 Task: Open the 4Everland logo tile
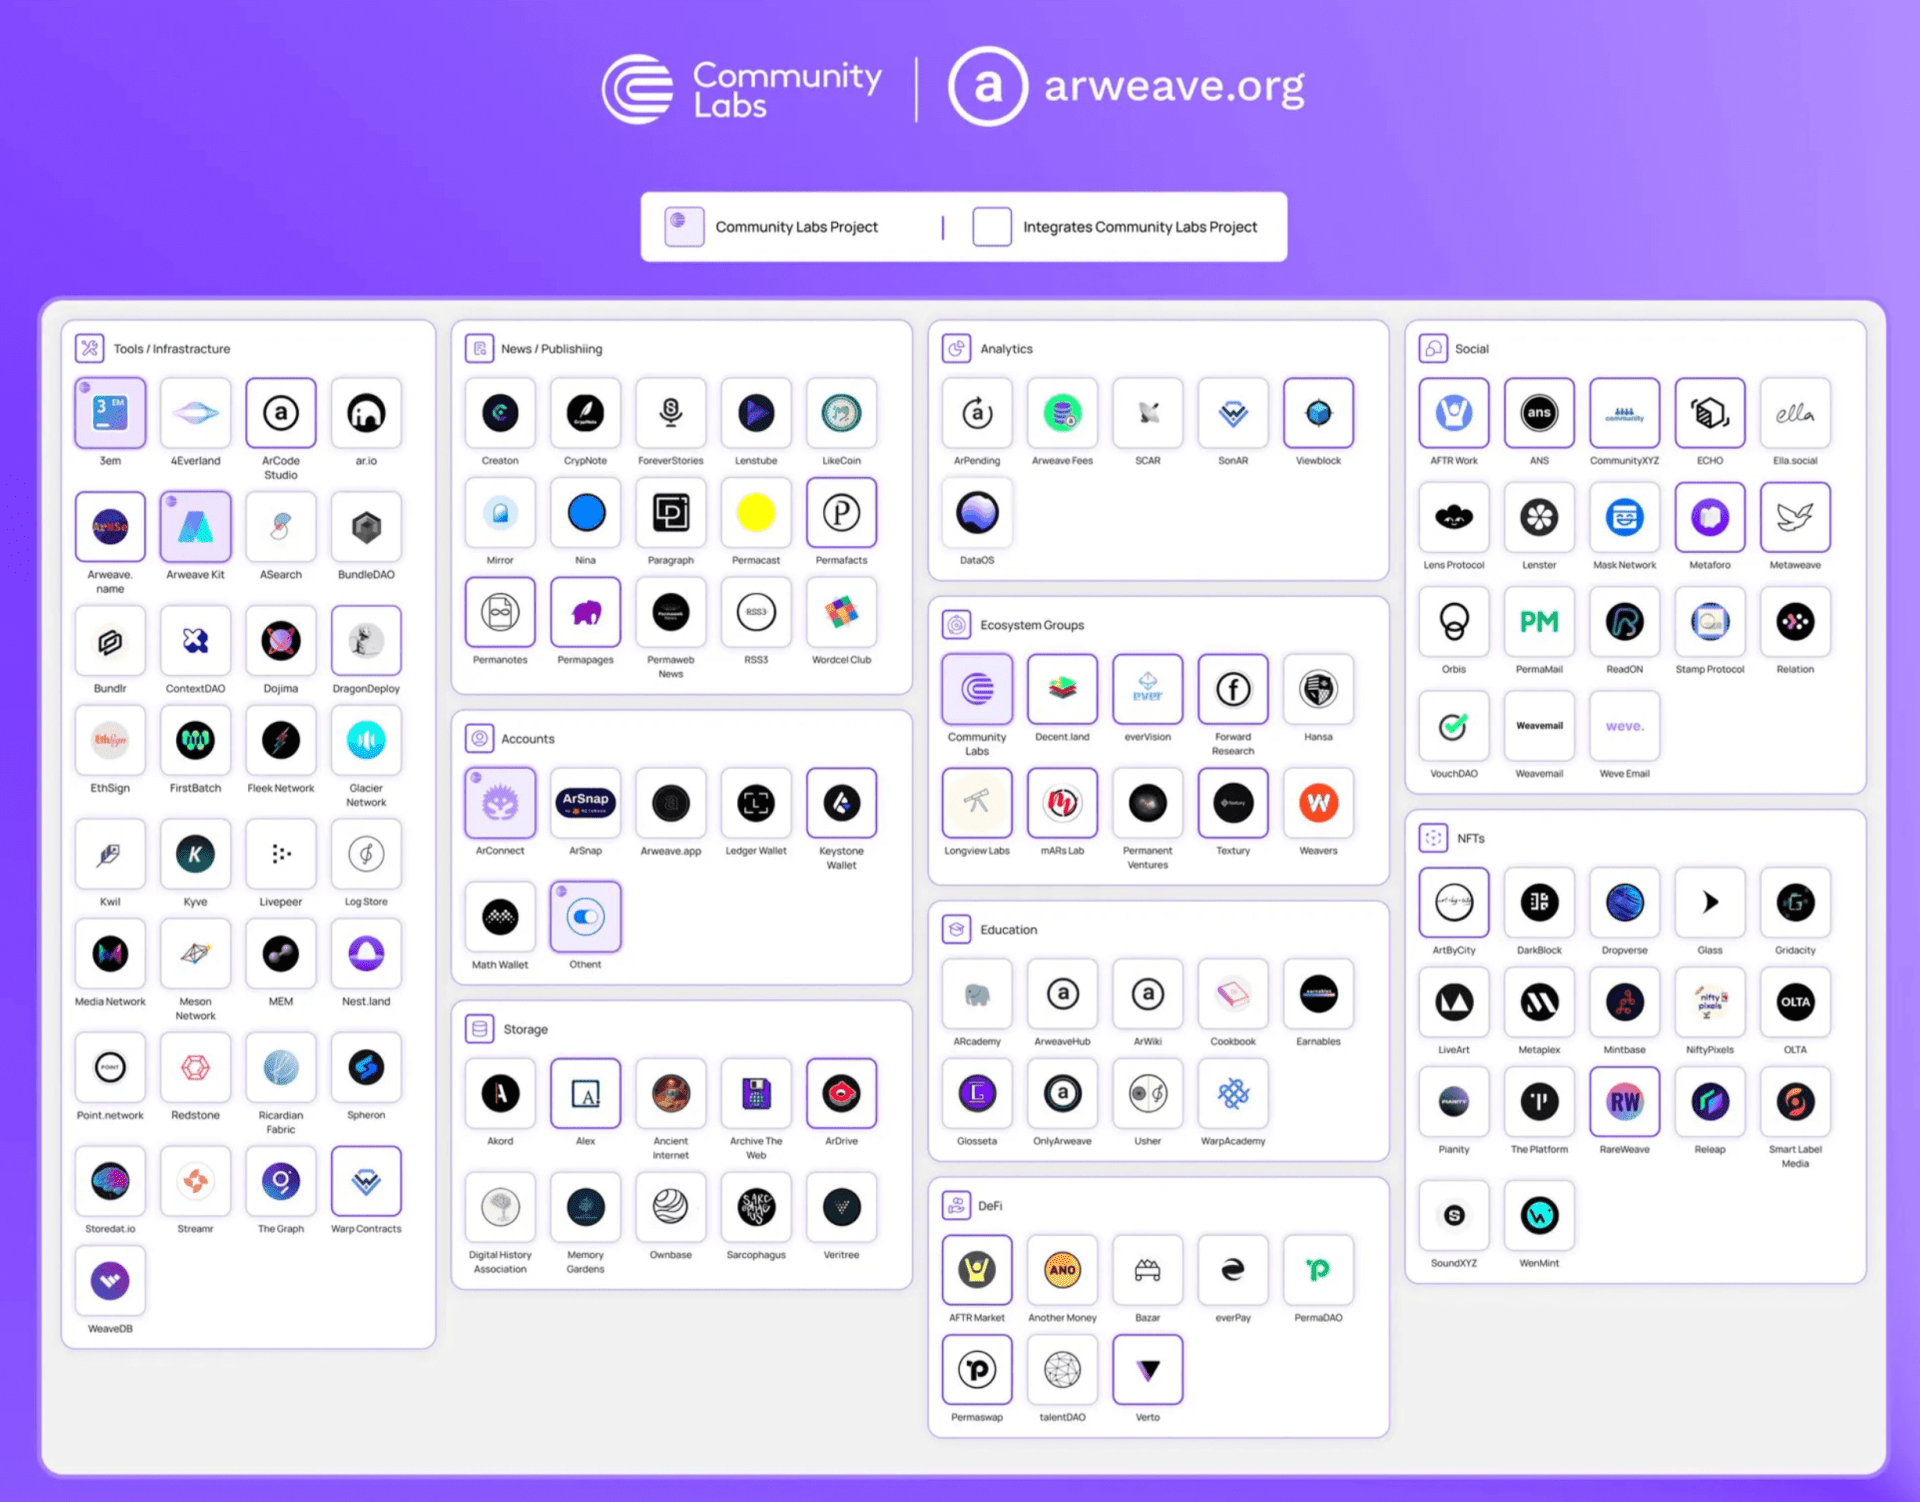(x=195, y=413)
